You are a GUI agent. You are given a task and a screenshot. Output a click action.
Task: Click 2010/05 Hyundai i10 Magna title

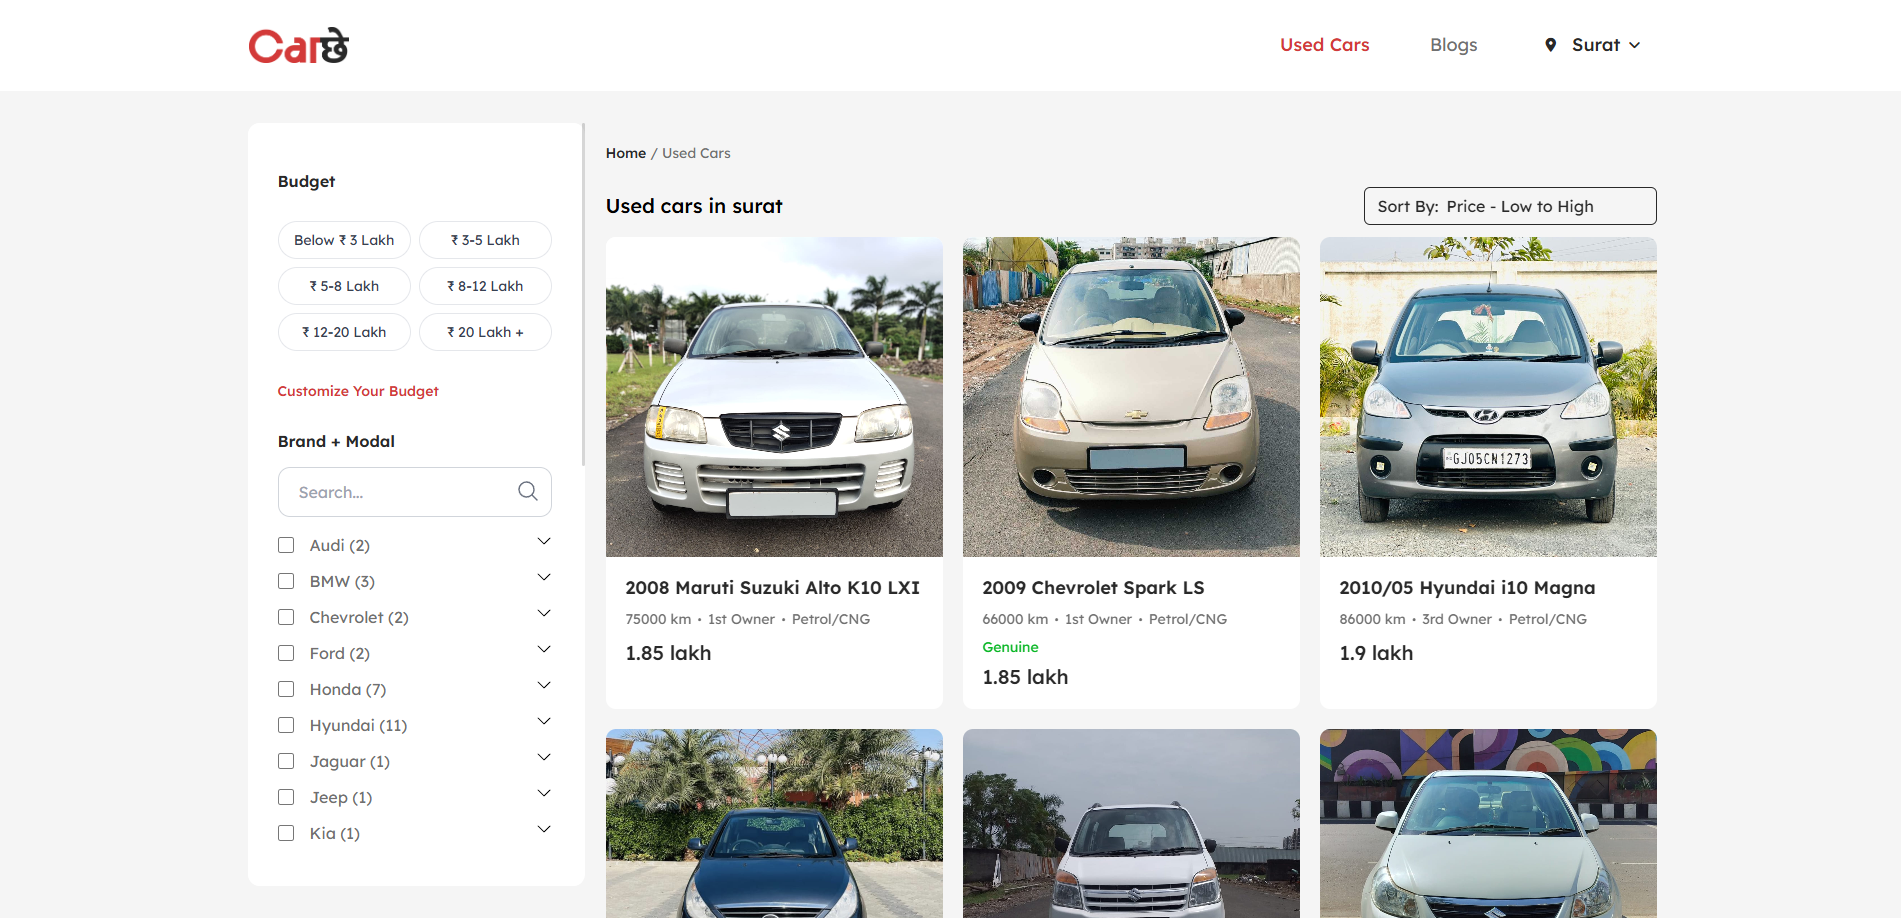pyautogui.click(x=1467, y=588)
